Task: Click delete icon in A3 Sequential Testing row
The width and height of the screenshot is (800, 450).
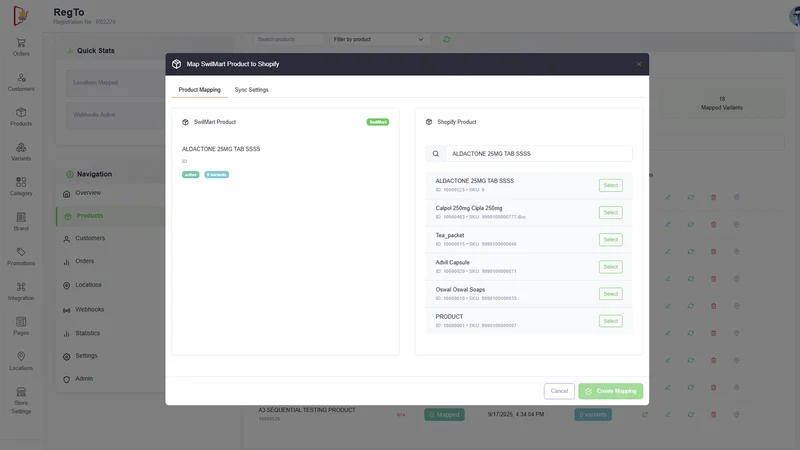Action: (713, 414)
